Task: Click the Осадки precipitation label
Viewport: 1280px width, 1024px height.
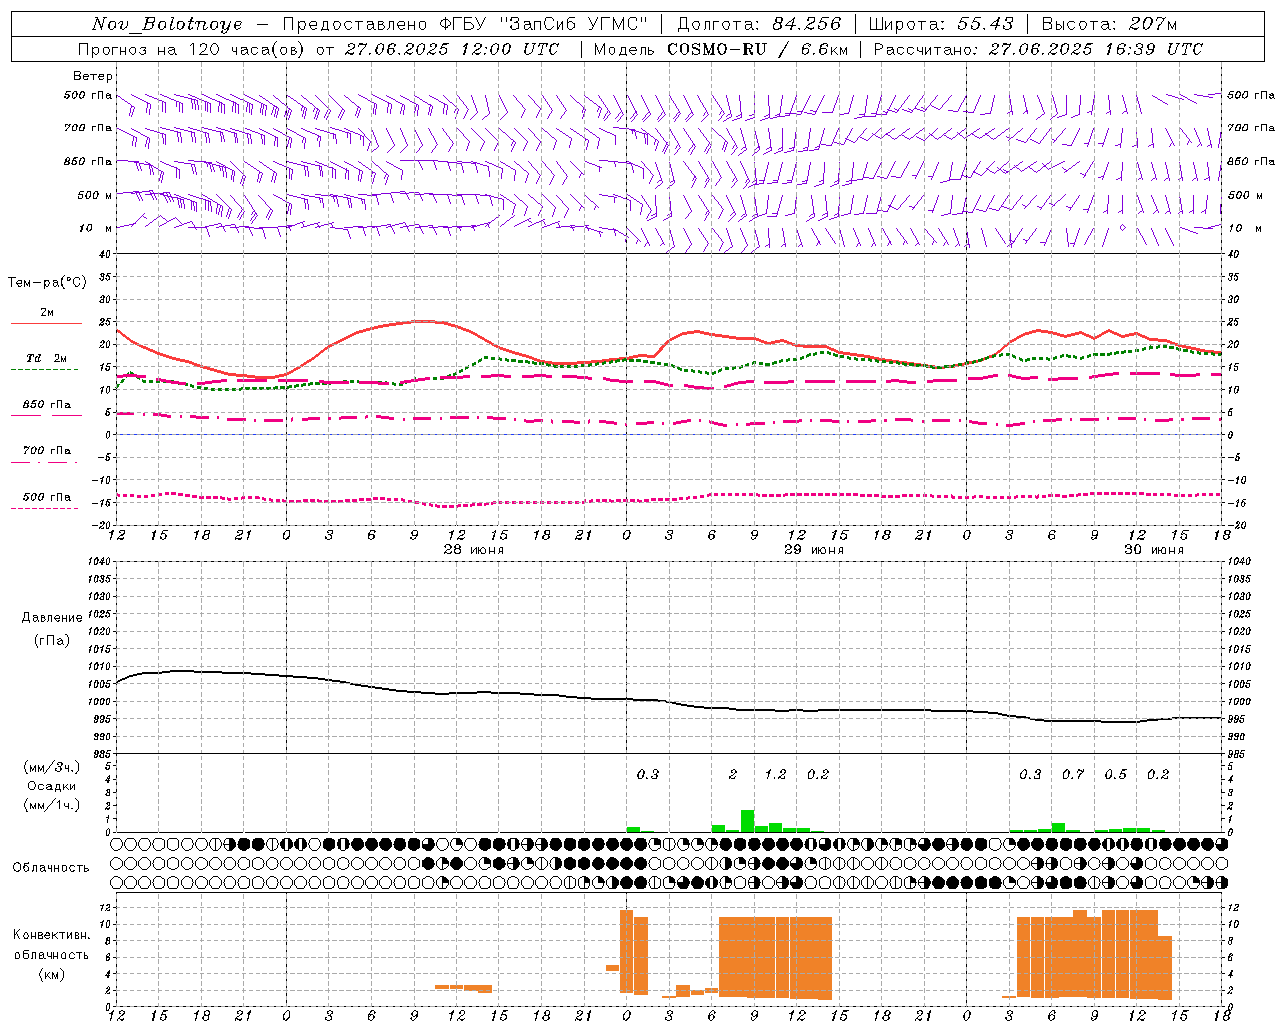Action: [52, 786]
